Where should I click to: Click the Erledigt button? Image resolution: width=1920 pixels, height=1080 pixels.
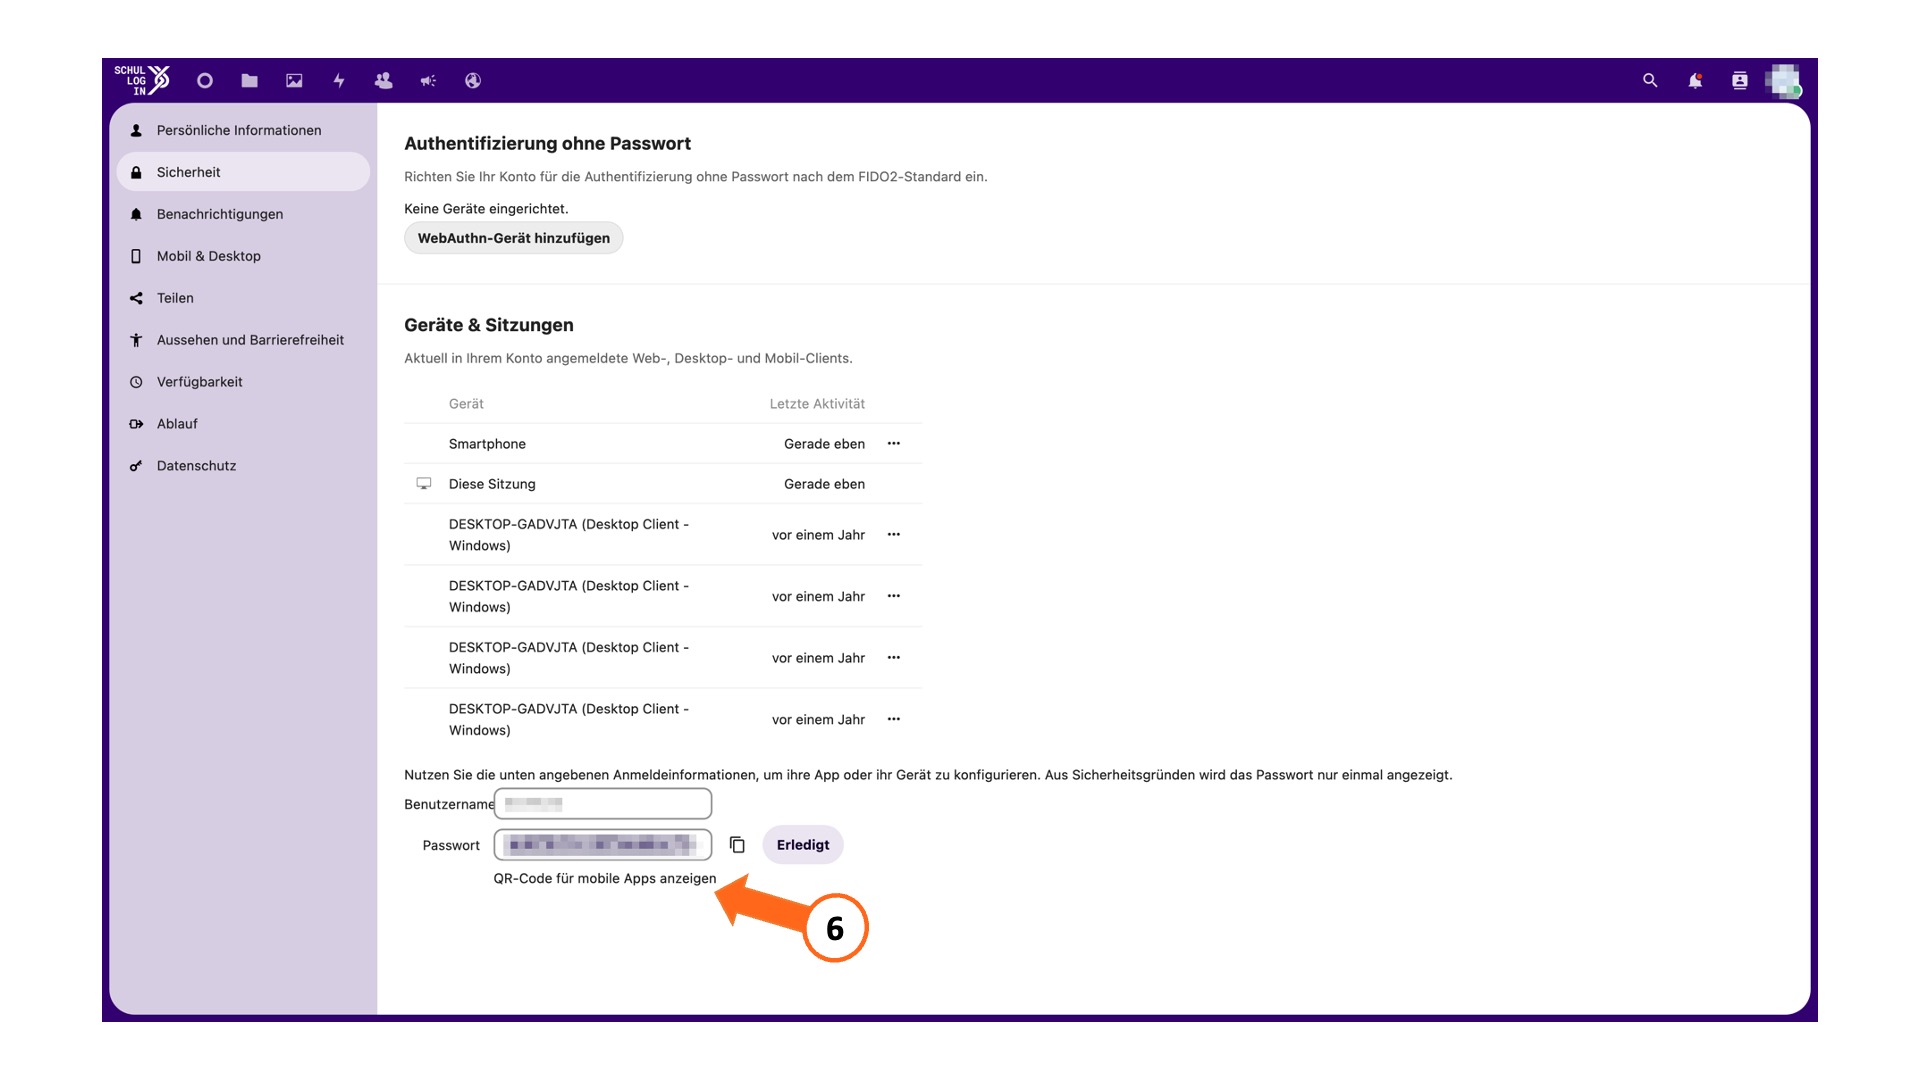pyautogui.click(x=803, y=845)
